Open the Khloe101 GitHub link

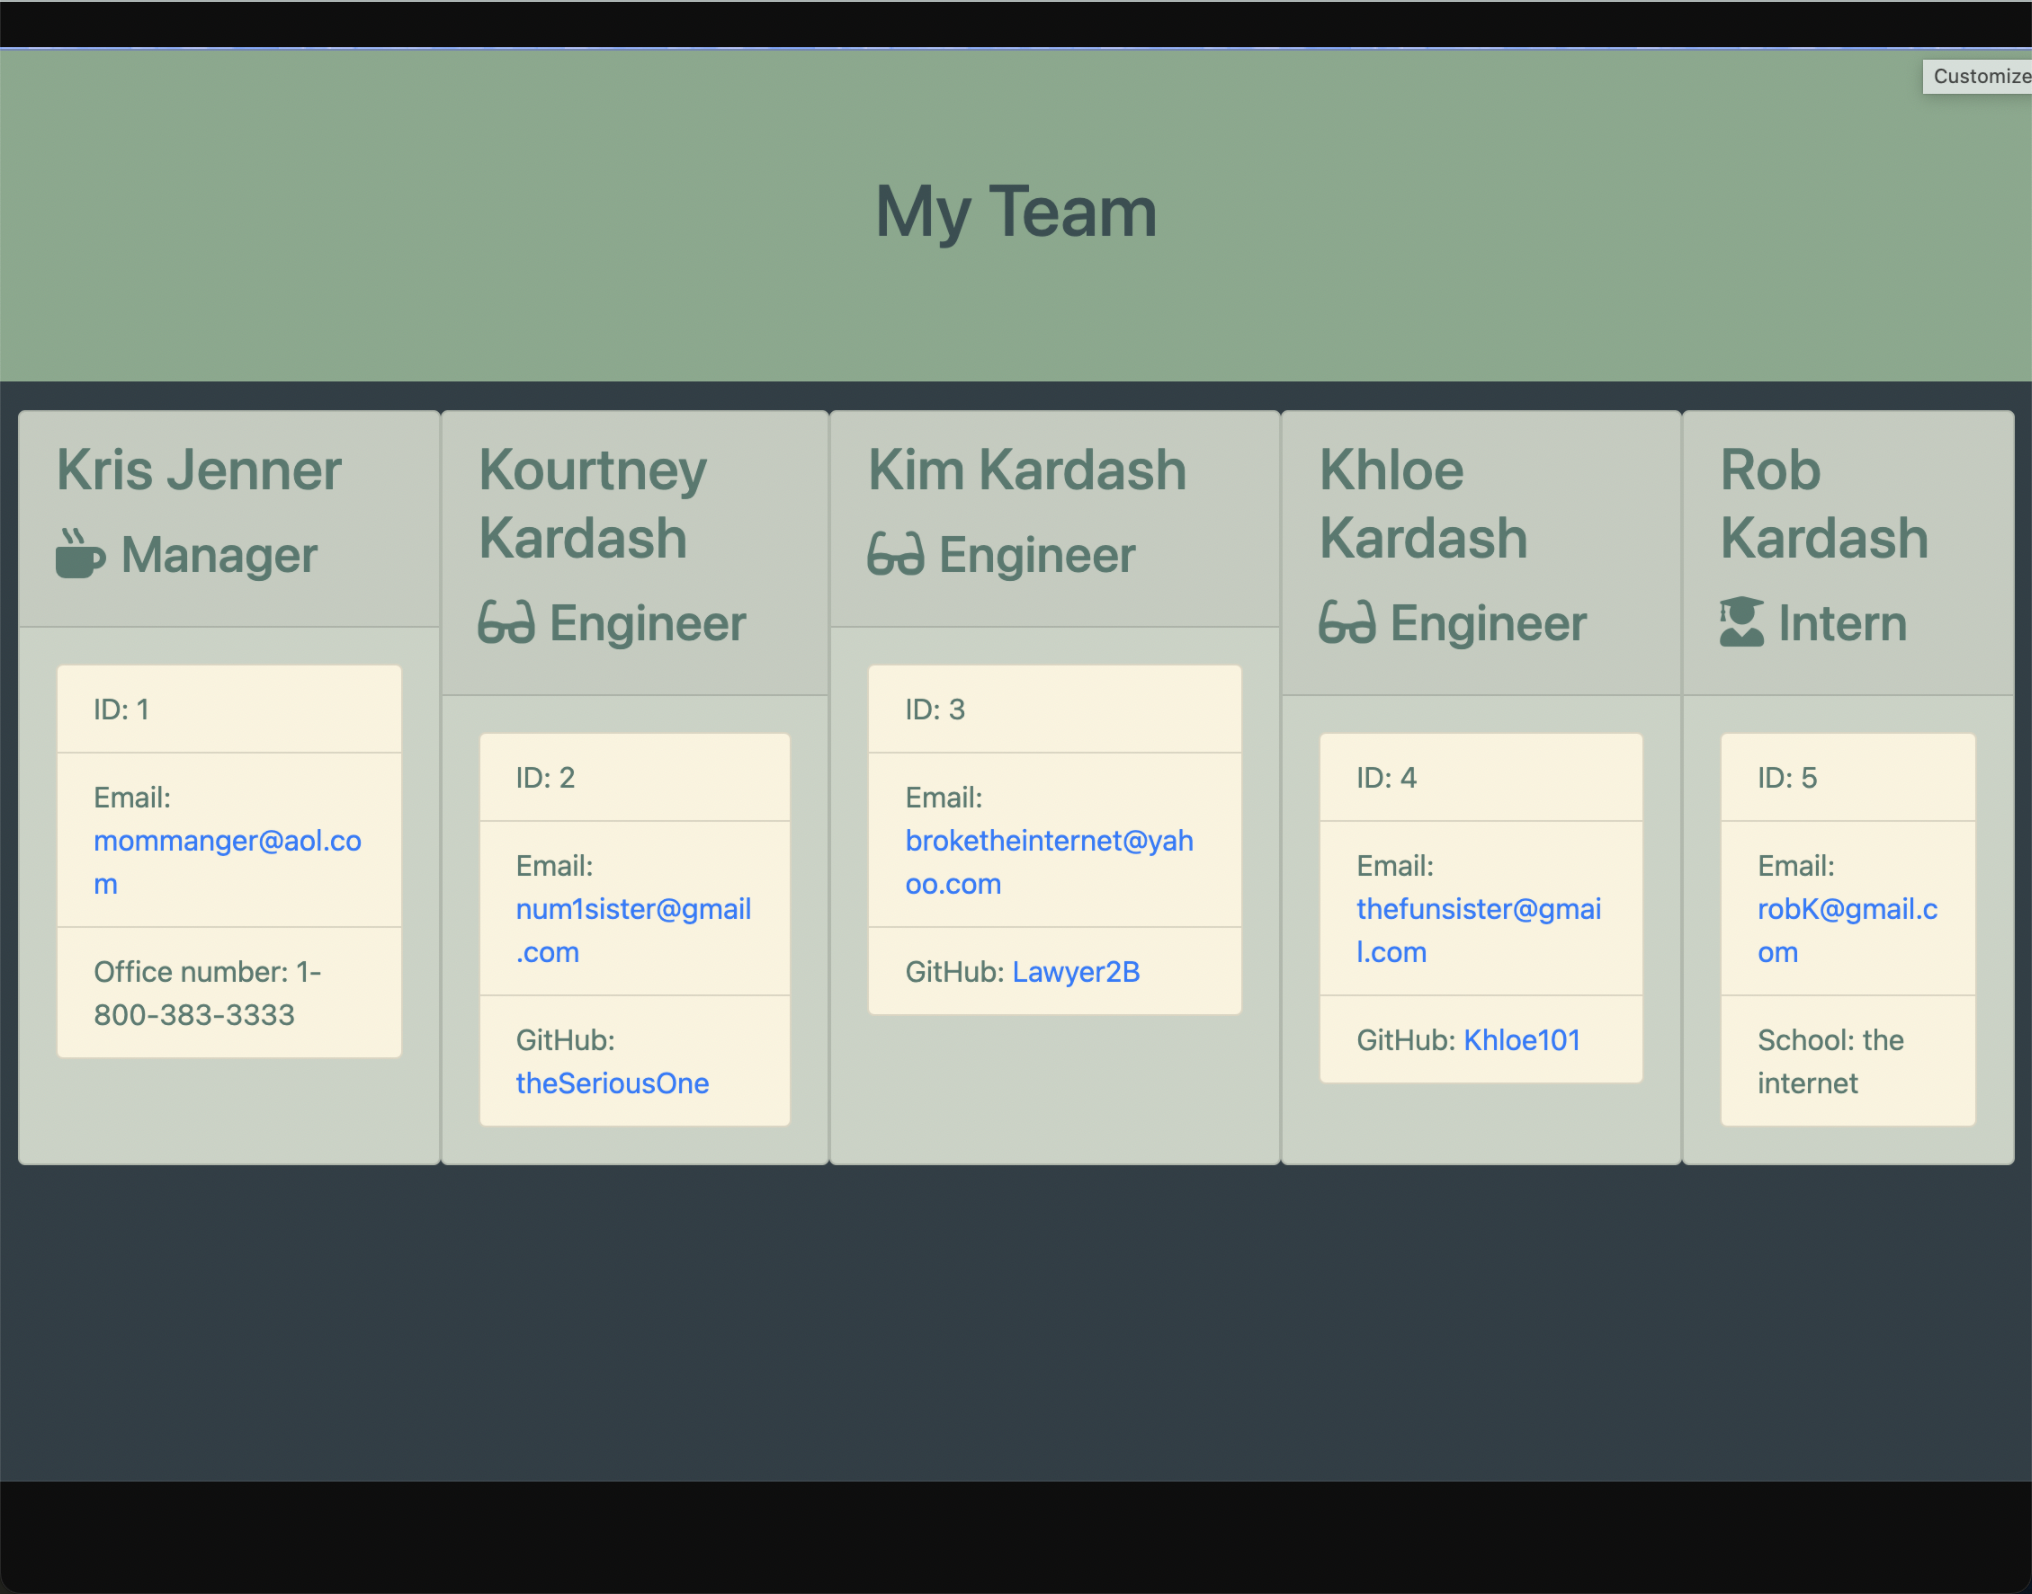coord(1521,1040)
